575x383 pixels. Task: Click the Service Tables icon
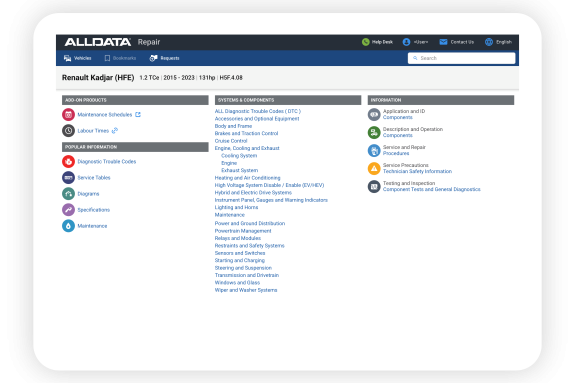click(68, 178)
